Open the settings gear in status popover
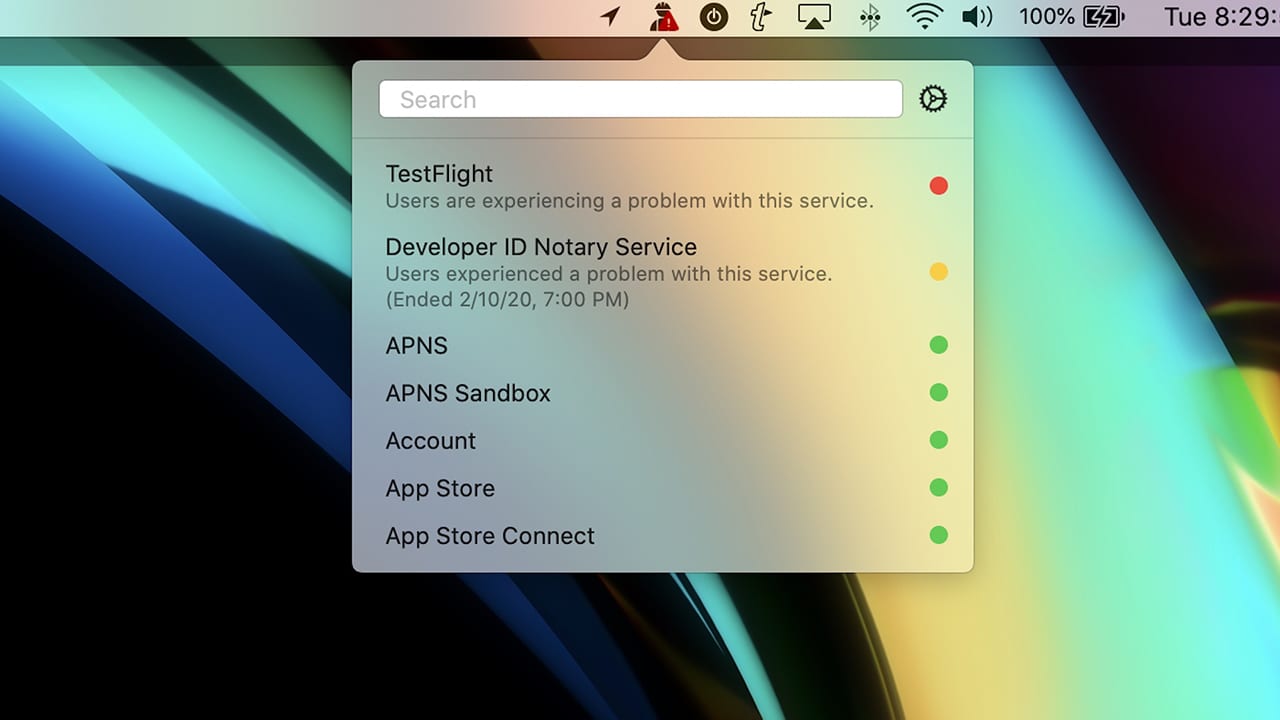The width and height of the screenshot is (1280, 720). coord(932,99)
